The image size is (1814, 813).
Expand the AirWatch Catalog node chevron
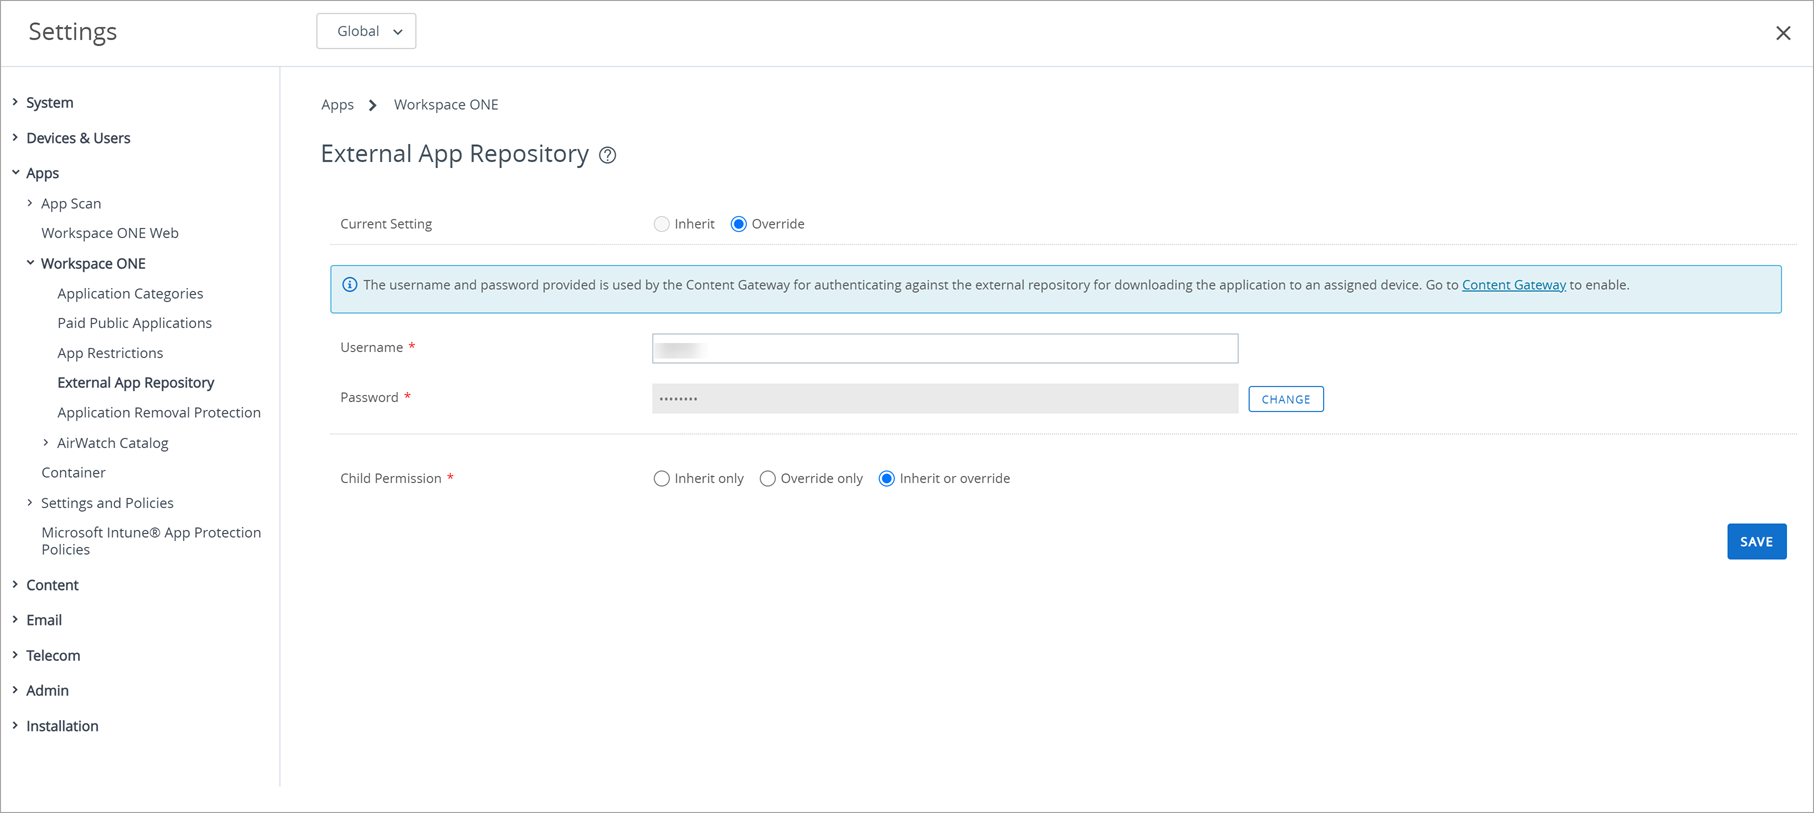click(46, 442)
